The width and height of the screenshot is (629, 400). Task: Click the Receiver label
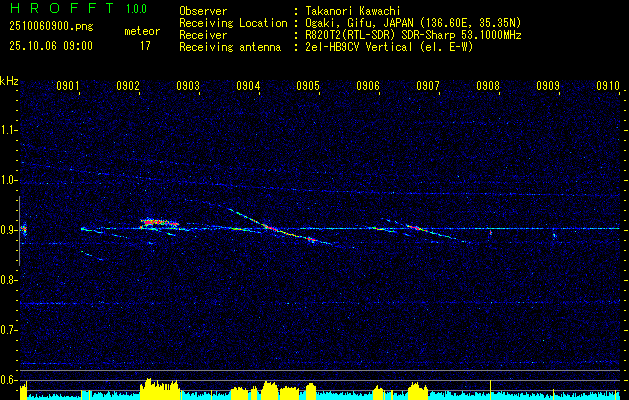203,36
